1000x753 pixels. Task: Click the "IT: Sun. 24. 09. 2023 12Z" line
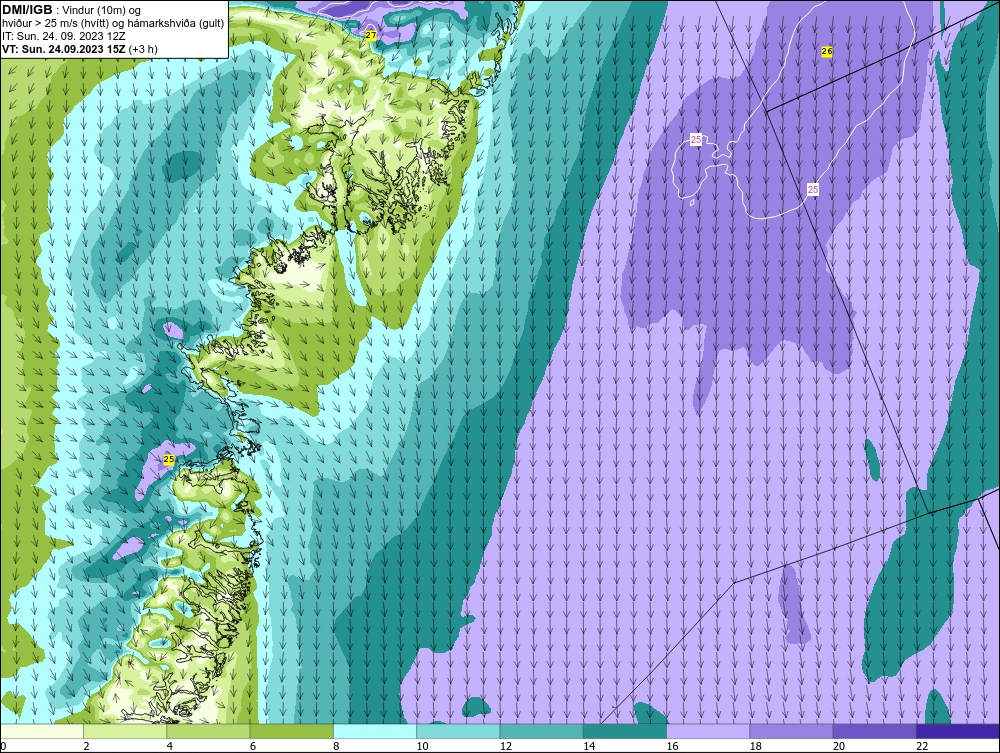[63, 36]
